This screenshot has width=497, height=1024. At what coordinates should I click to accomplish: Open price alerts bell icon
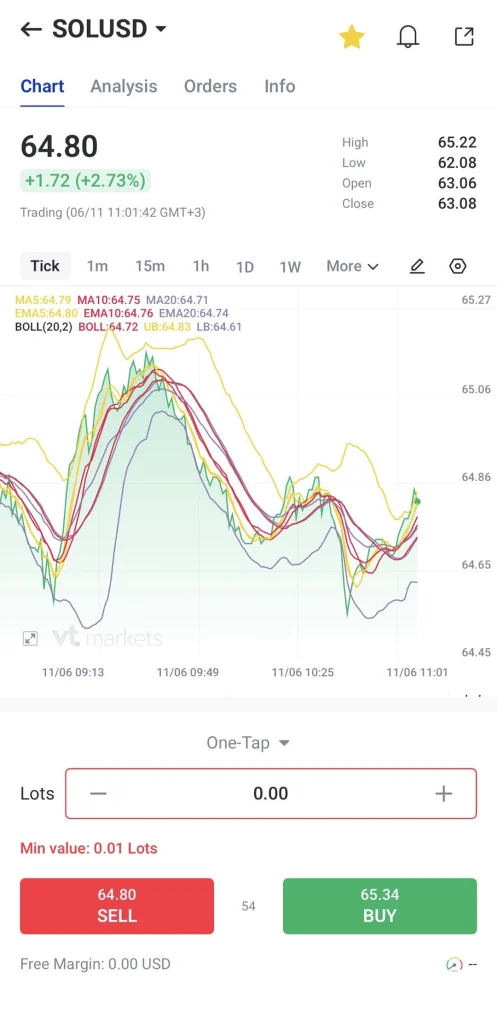(408, 37)
